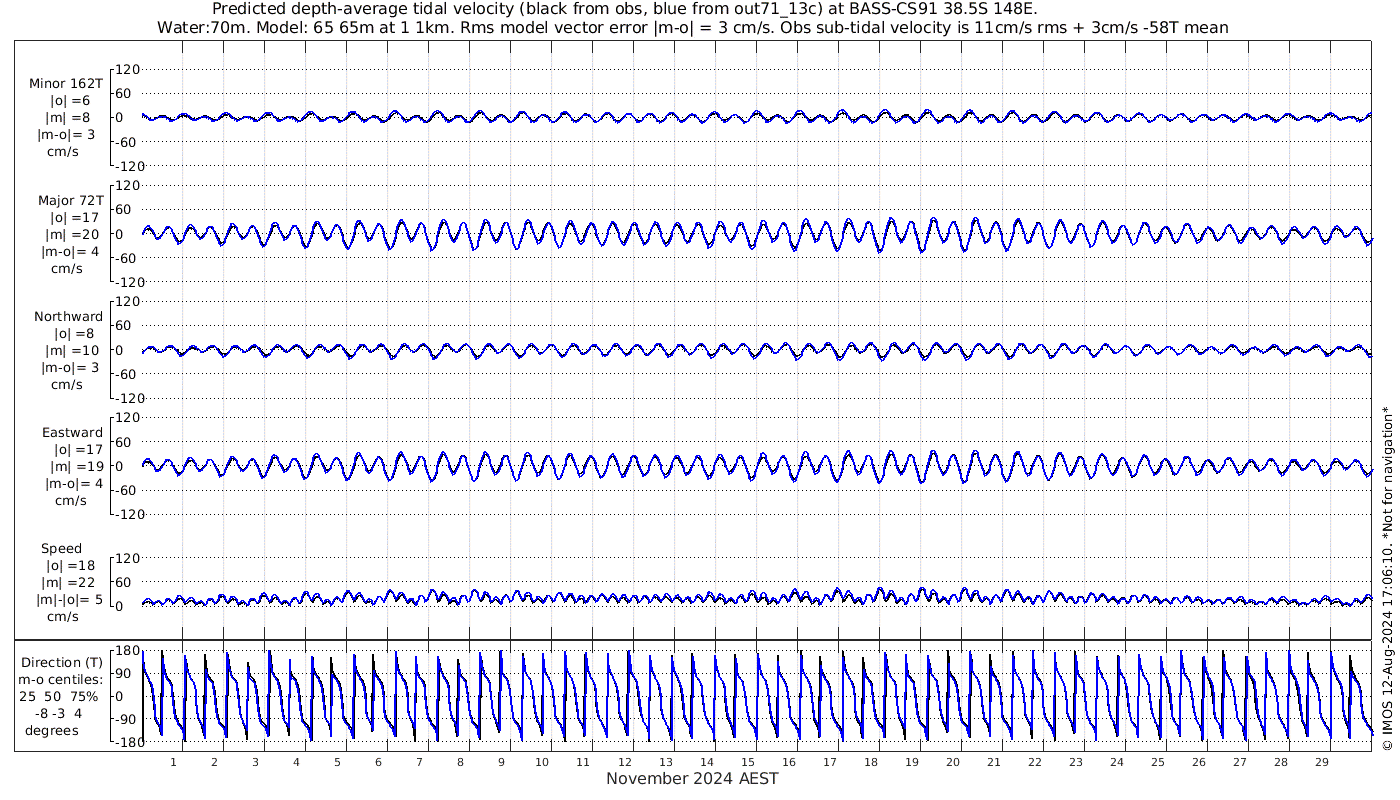Click the day '20' label on the date axis

[x=952, y=762]
